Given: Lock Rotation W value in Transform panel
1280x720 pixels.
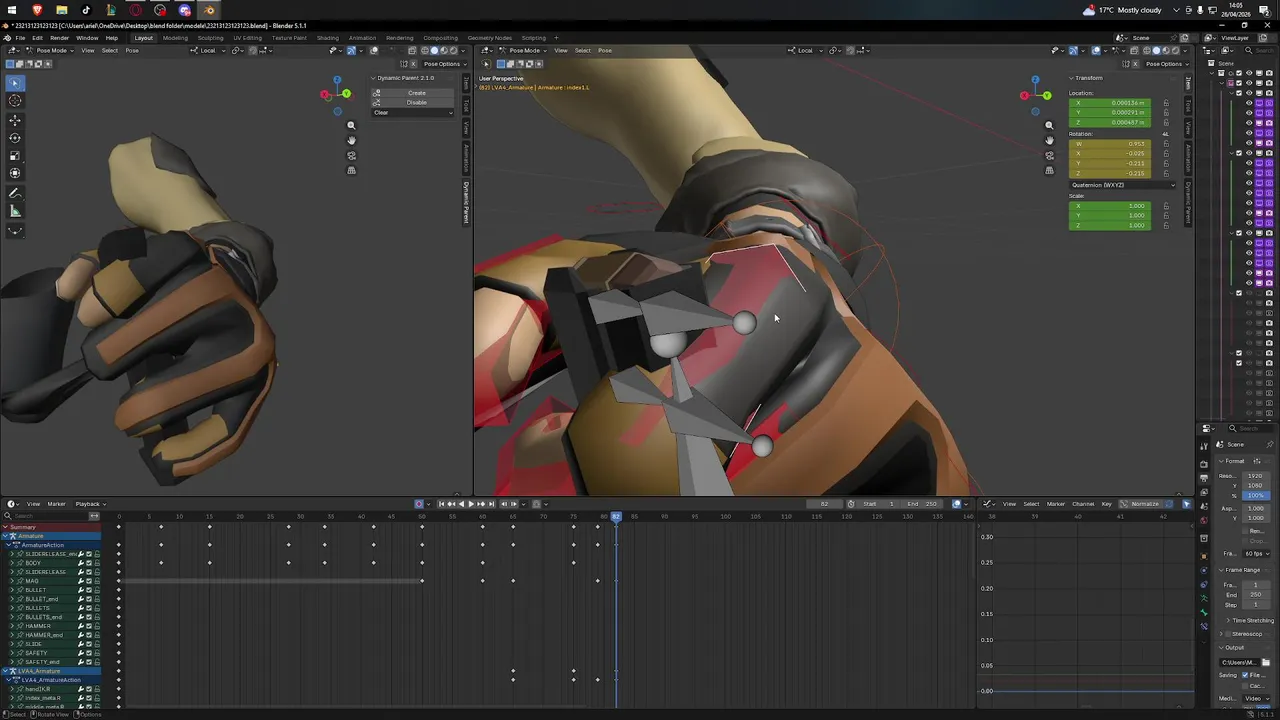Looking at the screenshot, I should (x=1165, y=144).
